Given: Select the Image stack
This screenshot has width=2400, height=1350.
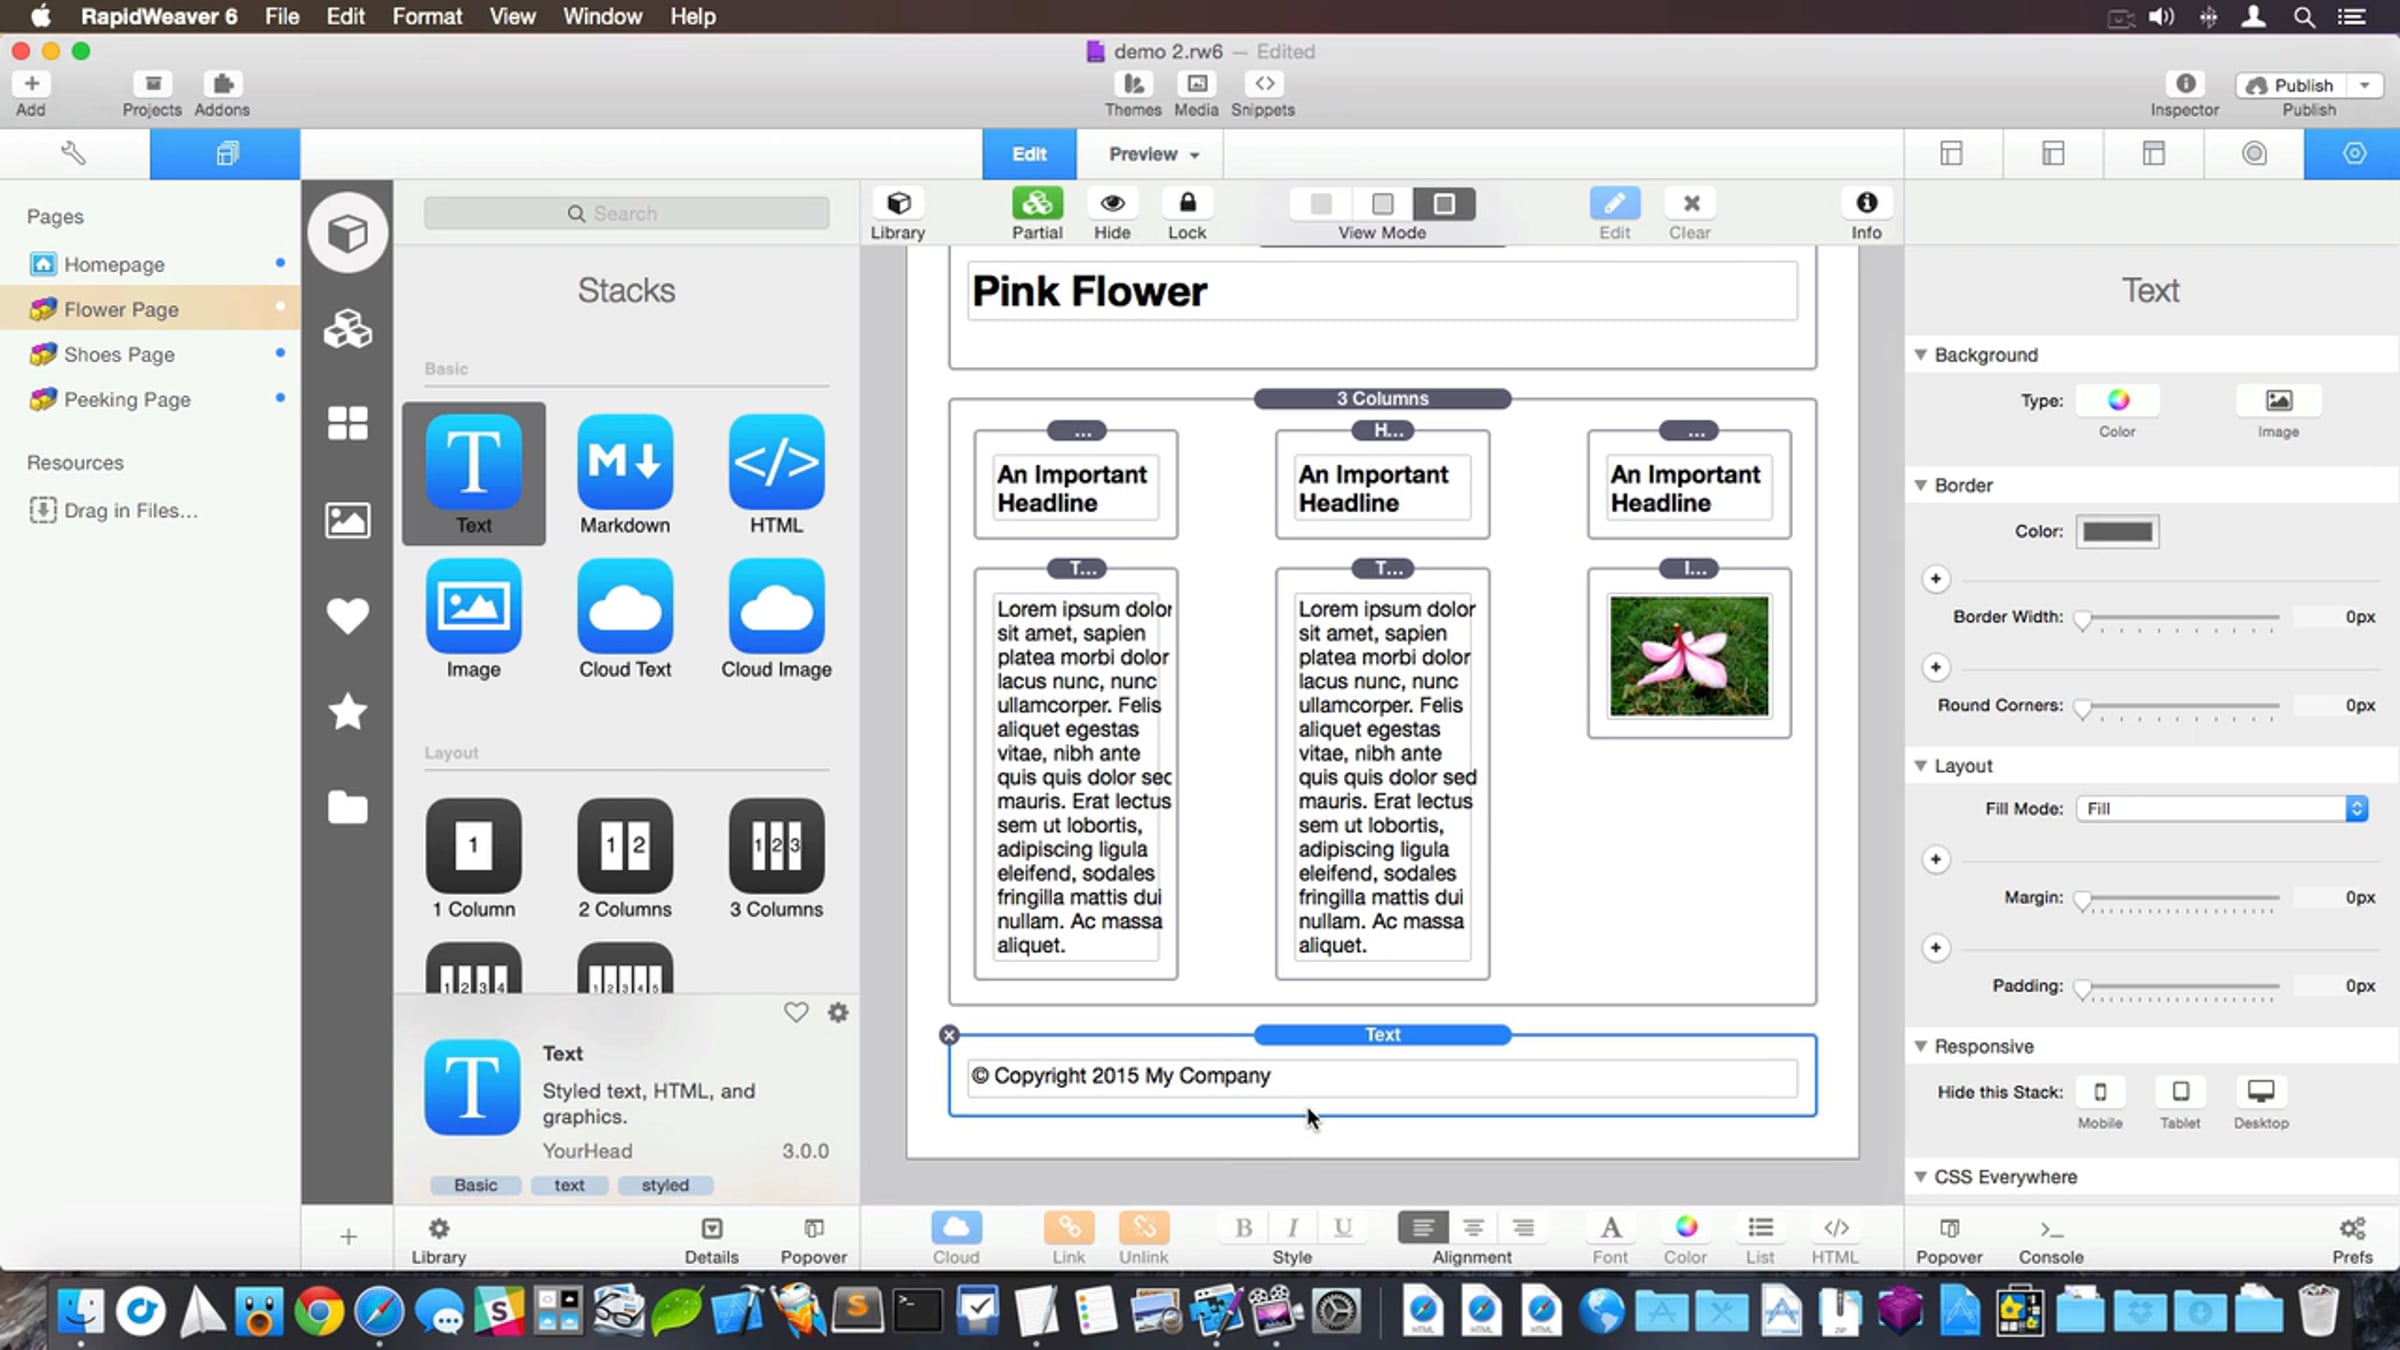Looking at the screenshot, I should tap(473, 618).
